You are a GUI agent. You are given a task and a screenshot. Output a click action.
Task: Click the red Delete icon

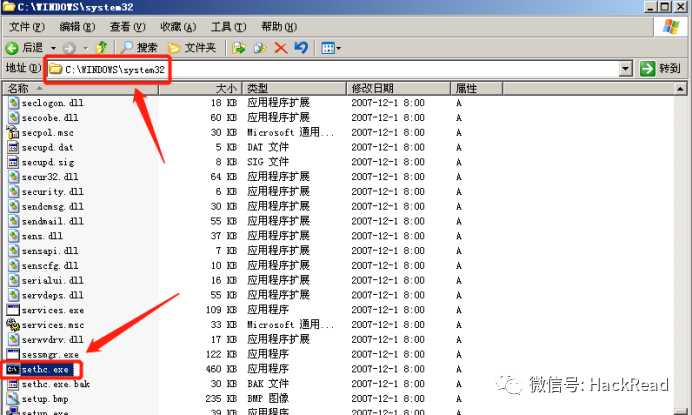281,48
